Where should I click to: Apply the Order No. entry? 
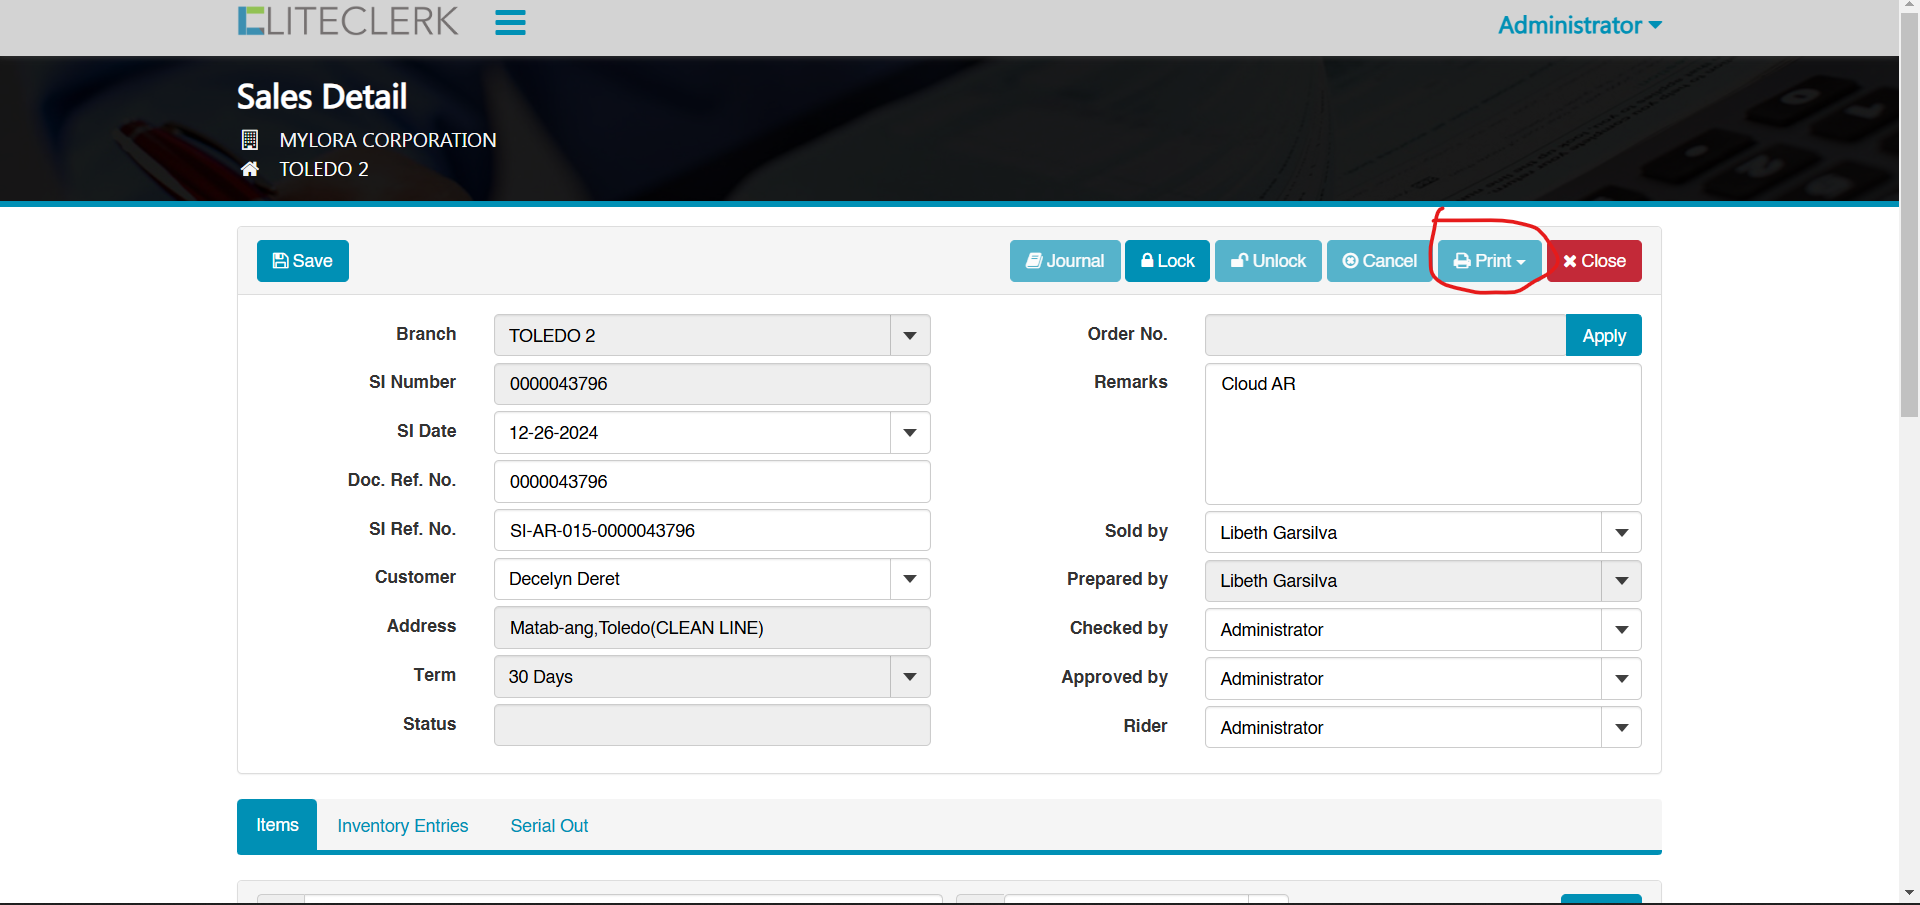[1603, 336]
